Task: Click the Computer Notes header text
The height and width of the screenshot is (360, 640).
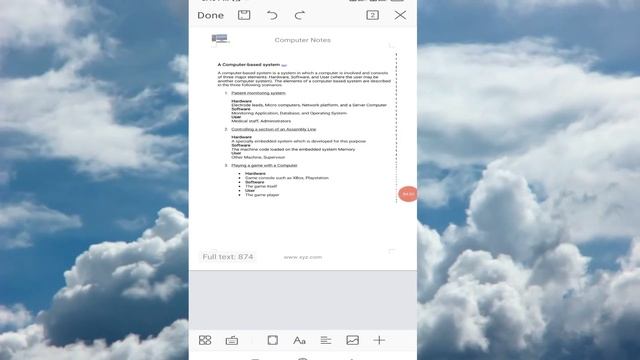Action: pos(302,40)
